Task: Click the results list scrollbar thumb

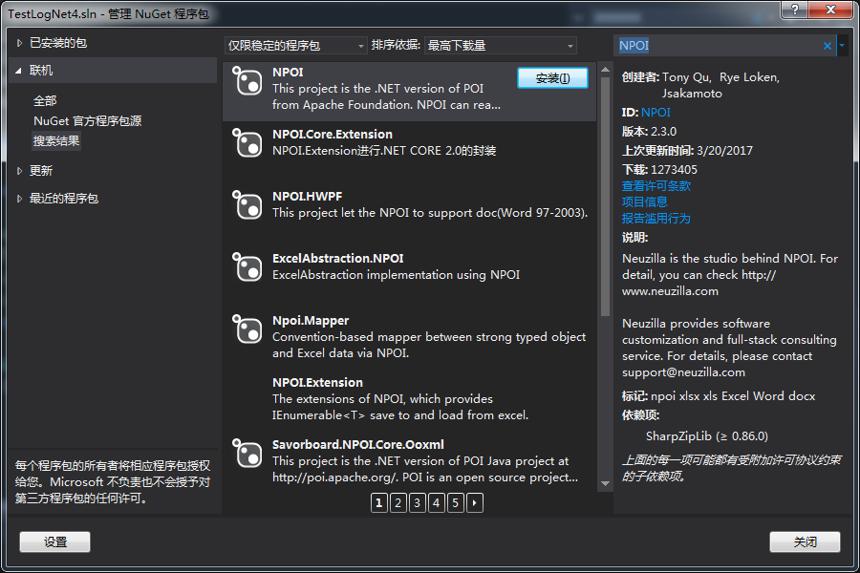Action: click(x=606, y=196)
